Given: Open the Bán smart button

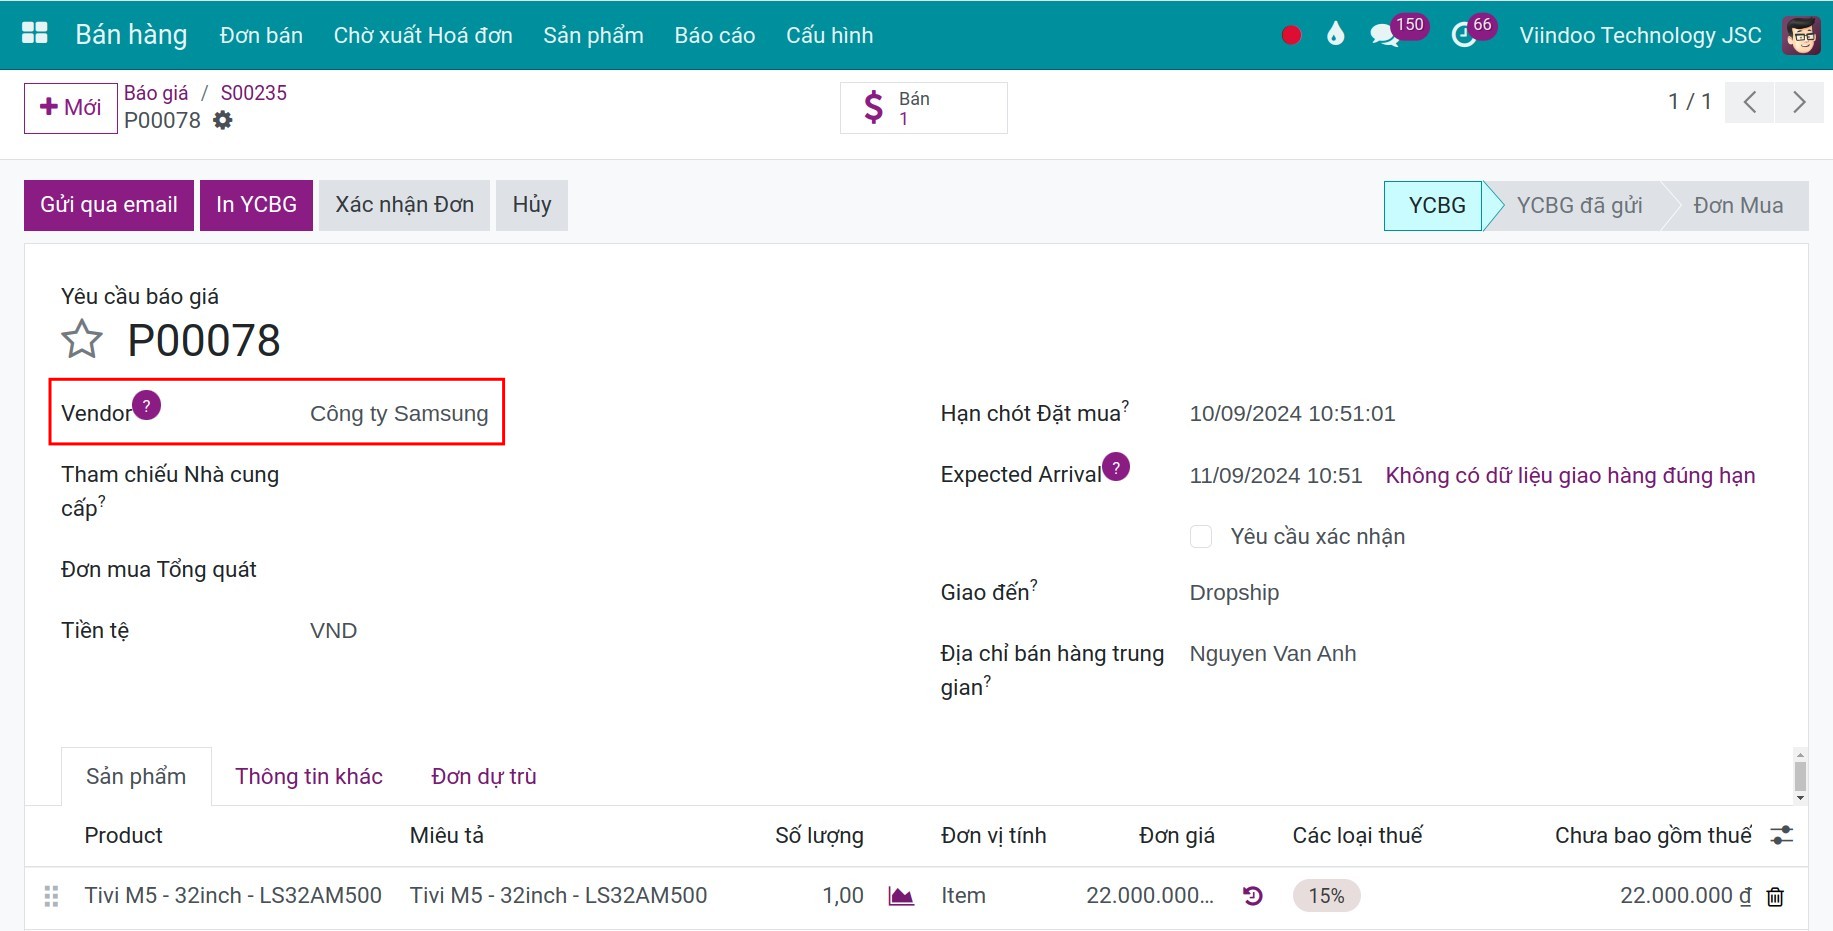Looking at the screenshot, I should (x=923, y=108).
